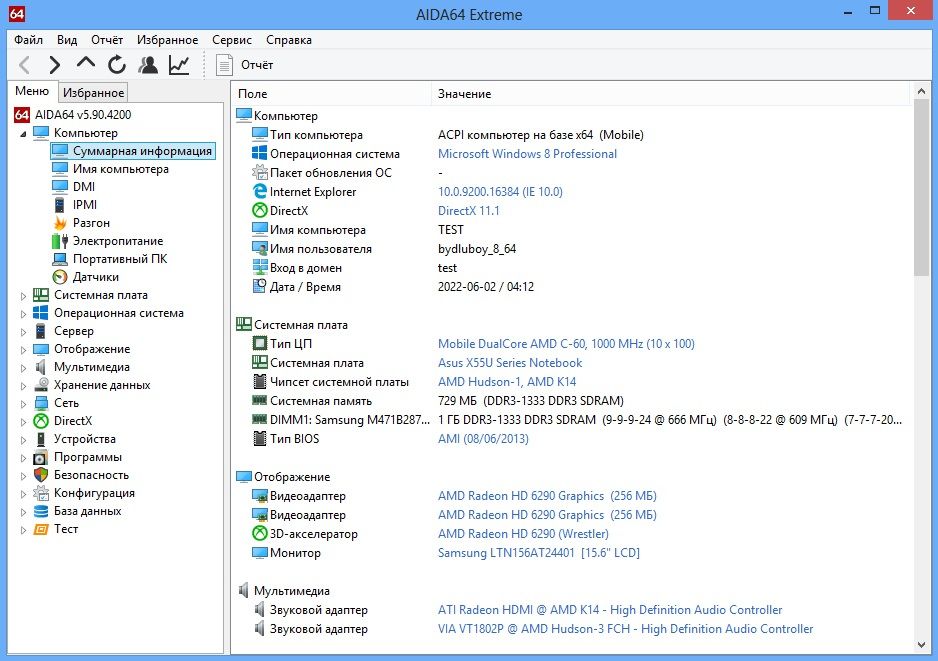Click the vertical scrollbar thumb in report
The width and height of the screenshot is (938, 661).
click(921, 188)
